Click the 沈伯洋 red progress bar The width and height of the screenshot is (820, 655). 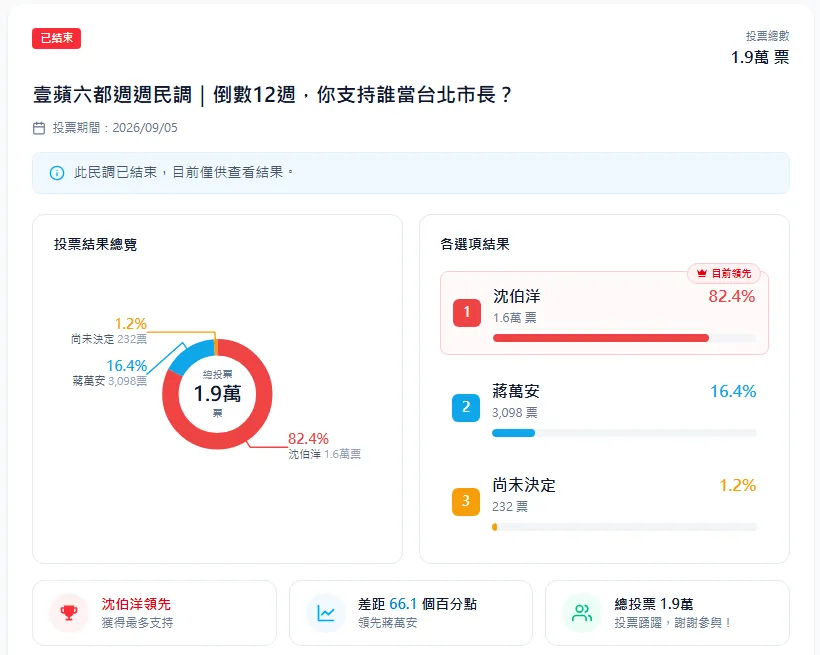(x=601, y=338)
